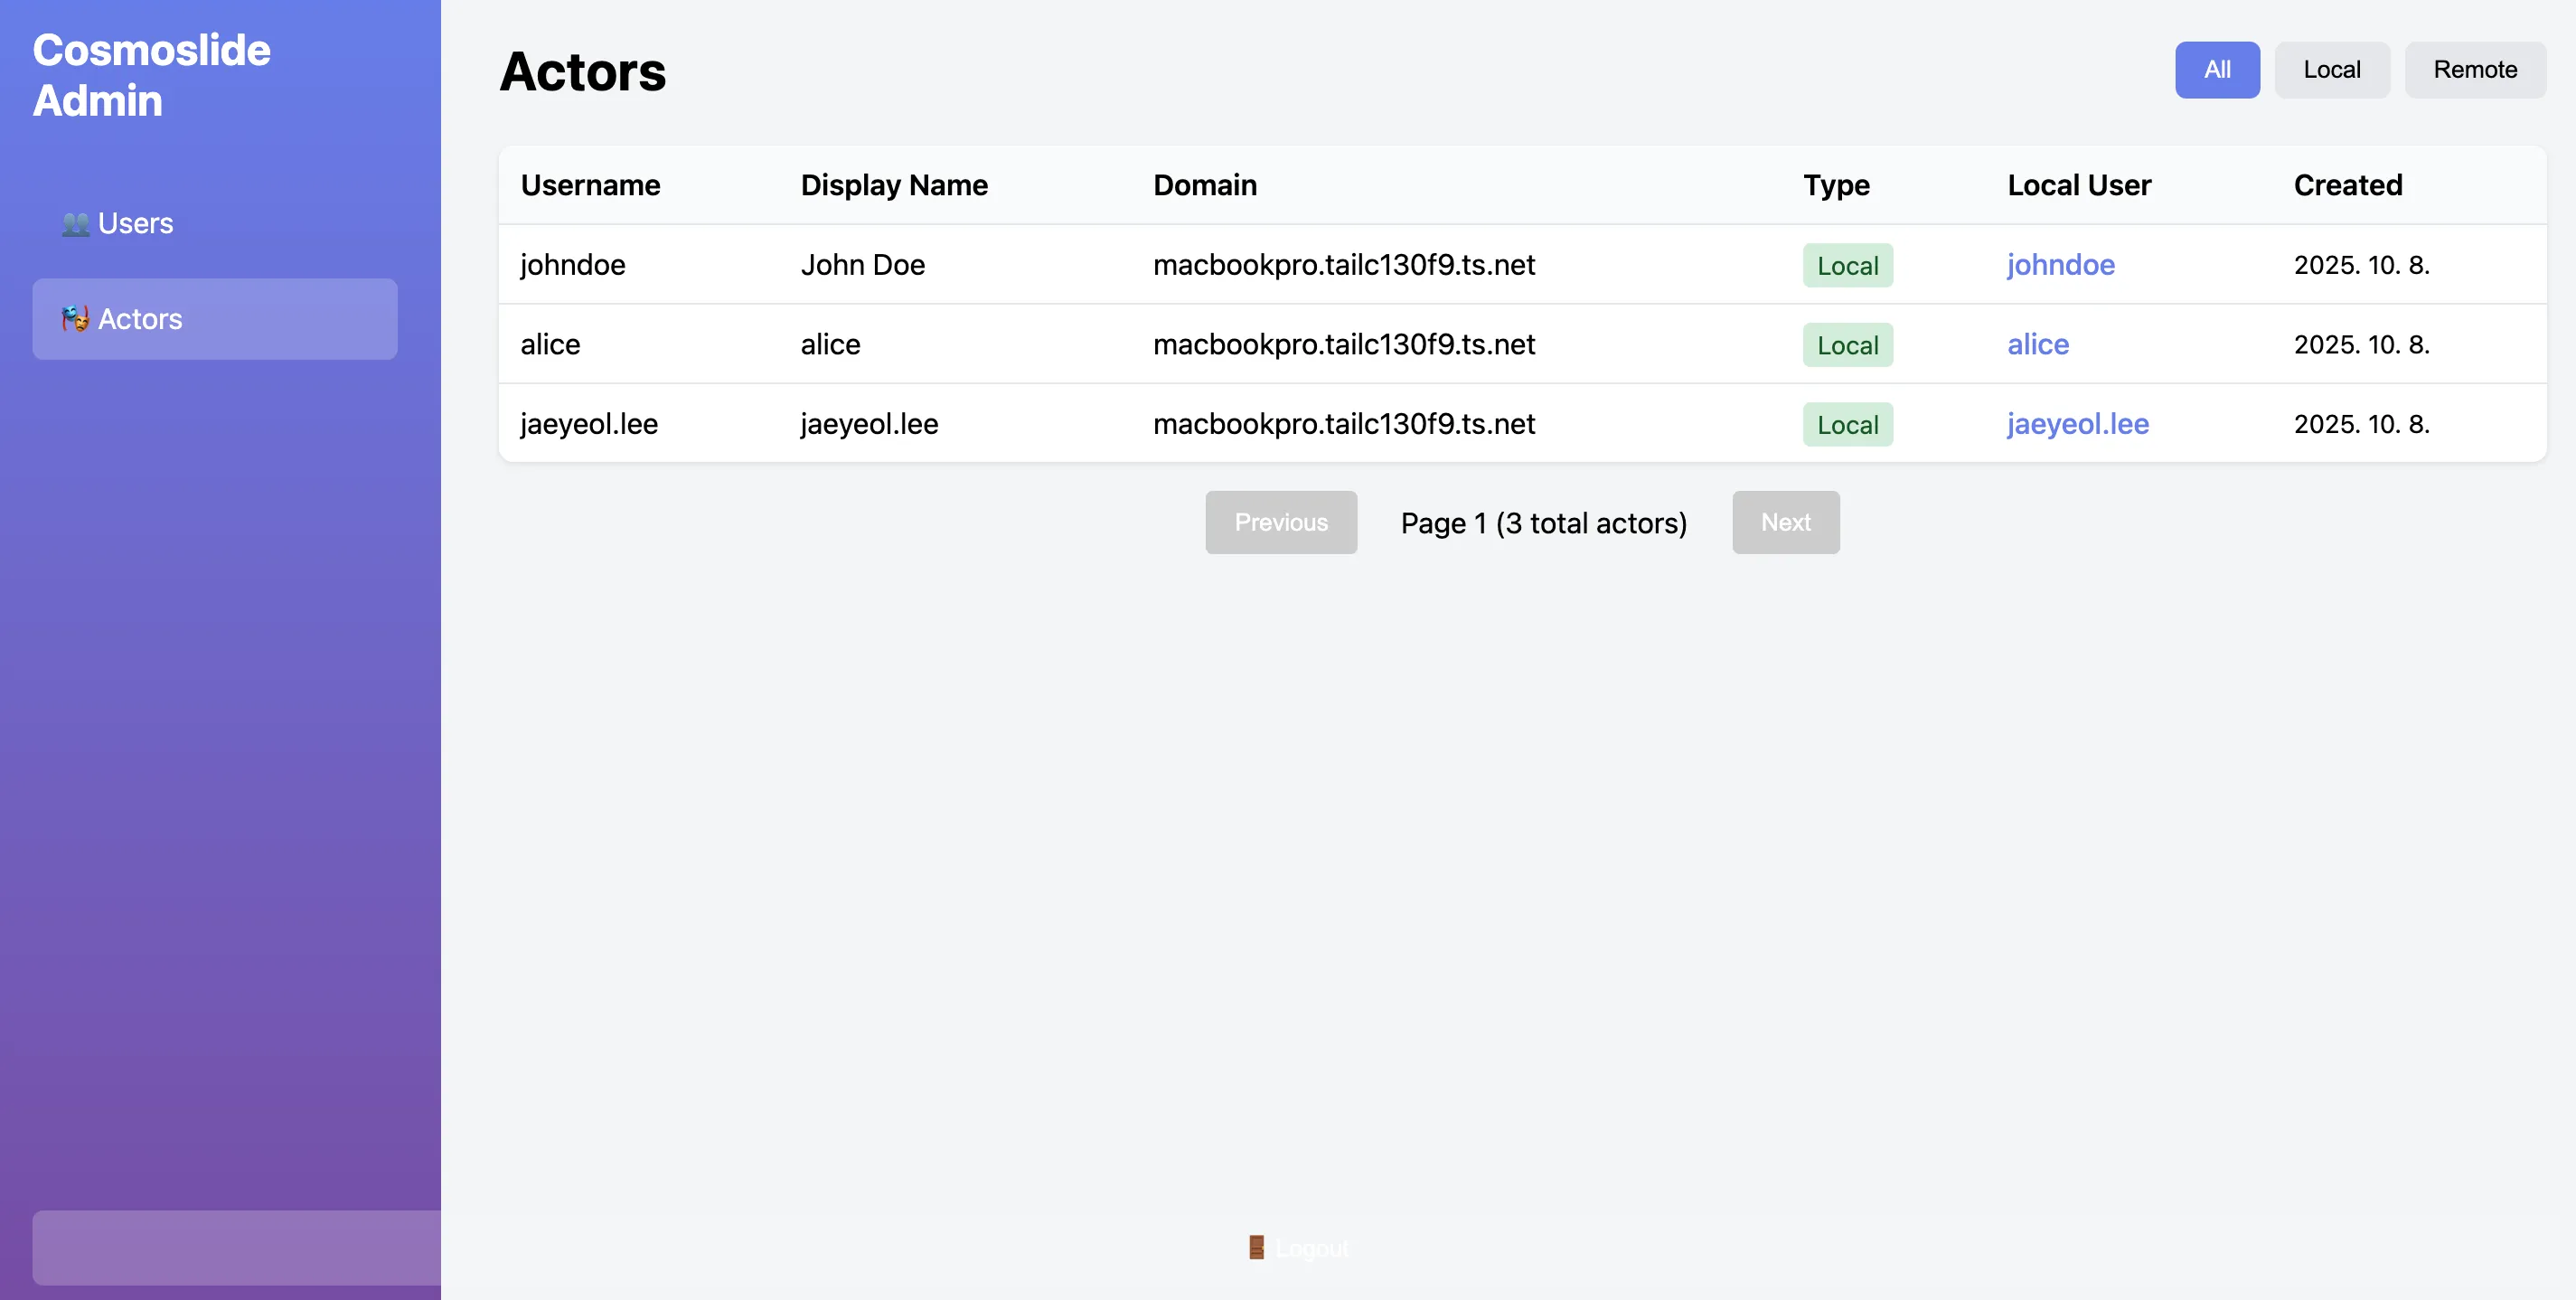Open alice local user link
The image size is (2576, 1300).
pos(2037,344)
